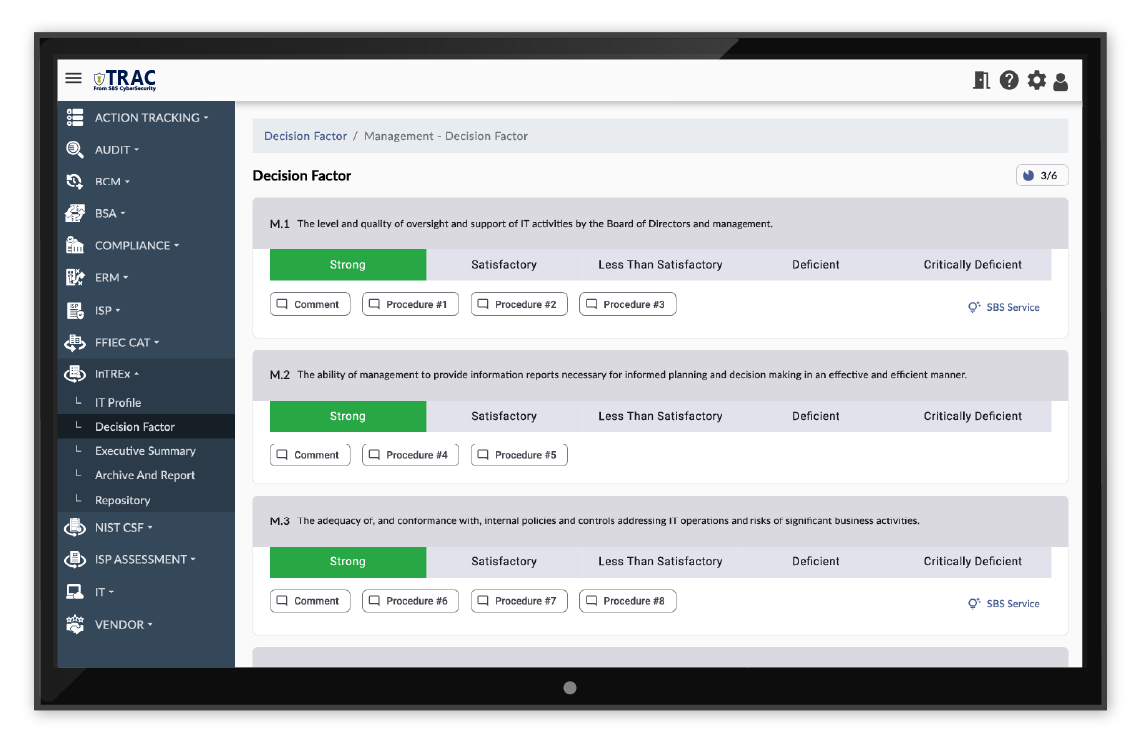1138x743 pixels.
Task: Click the Vendor handshake icon in sidebar
Action: (x=75, y=624)
